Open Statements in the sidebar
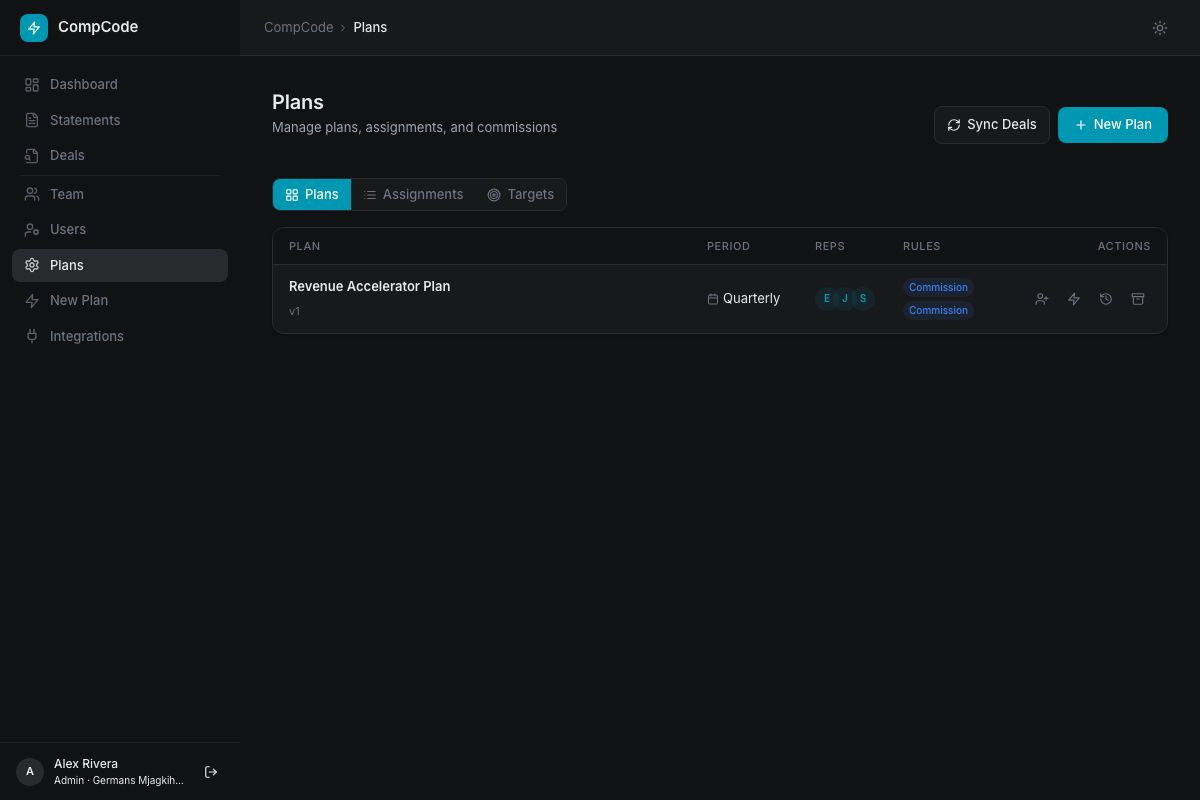The image size is (1200, 800). tap(120, 120)
